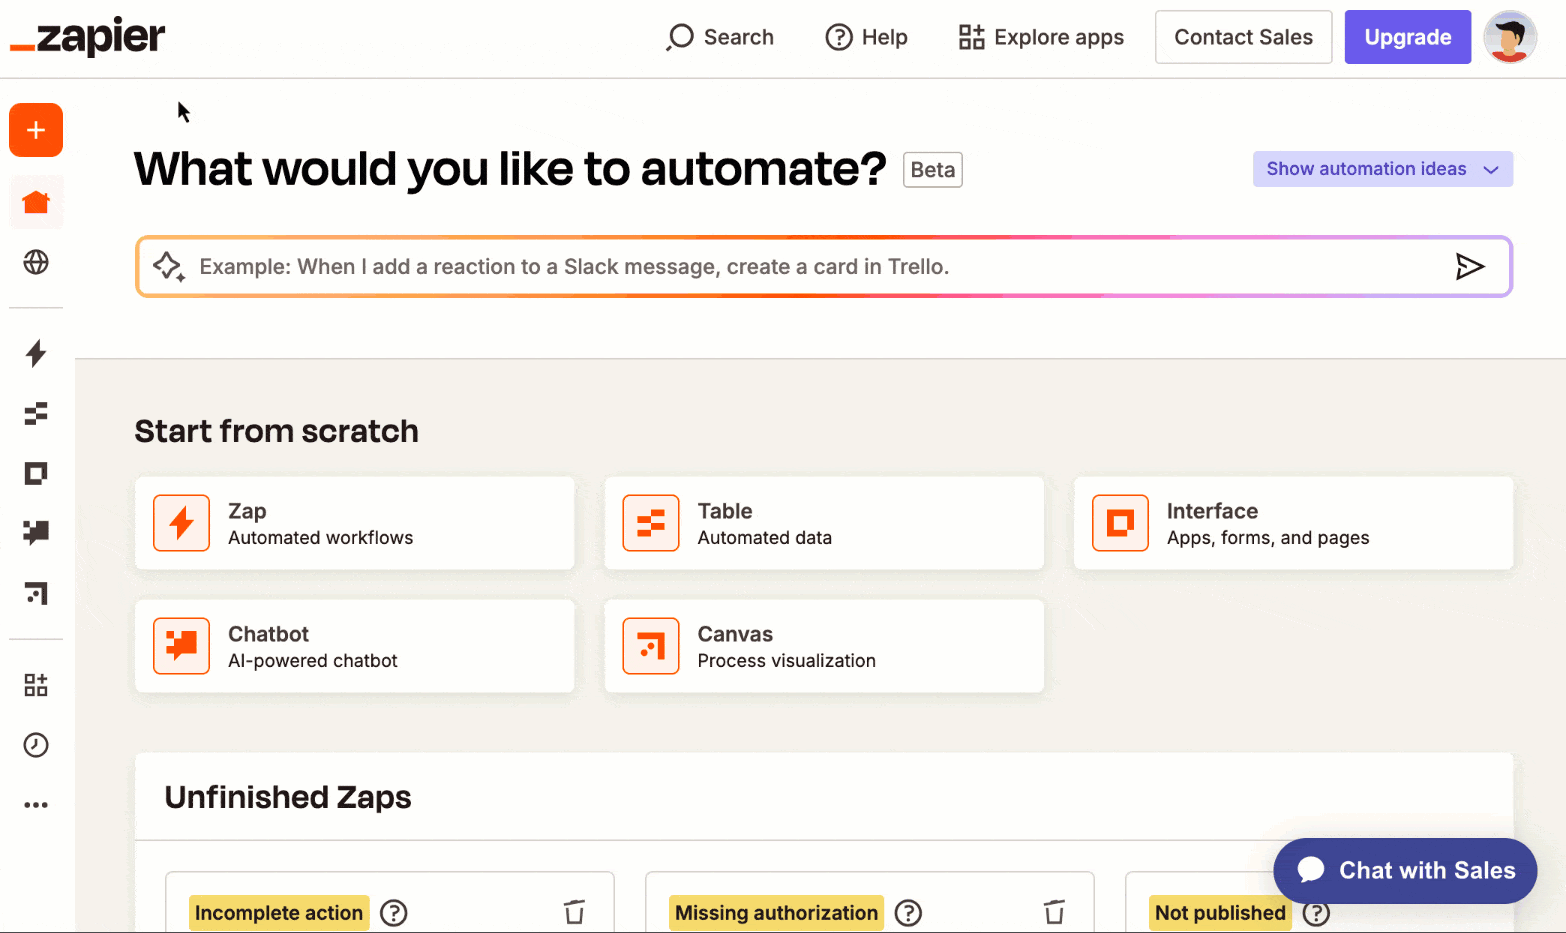Open Search in the top bar
Screen dimensions: 1566x933
[x=720, y=37]
